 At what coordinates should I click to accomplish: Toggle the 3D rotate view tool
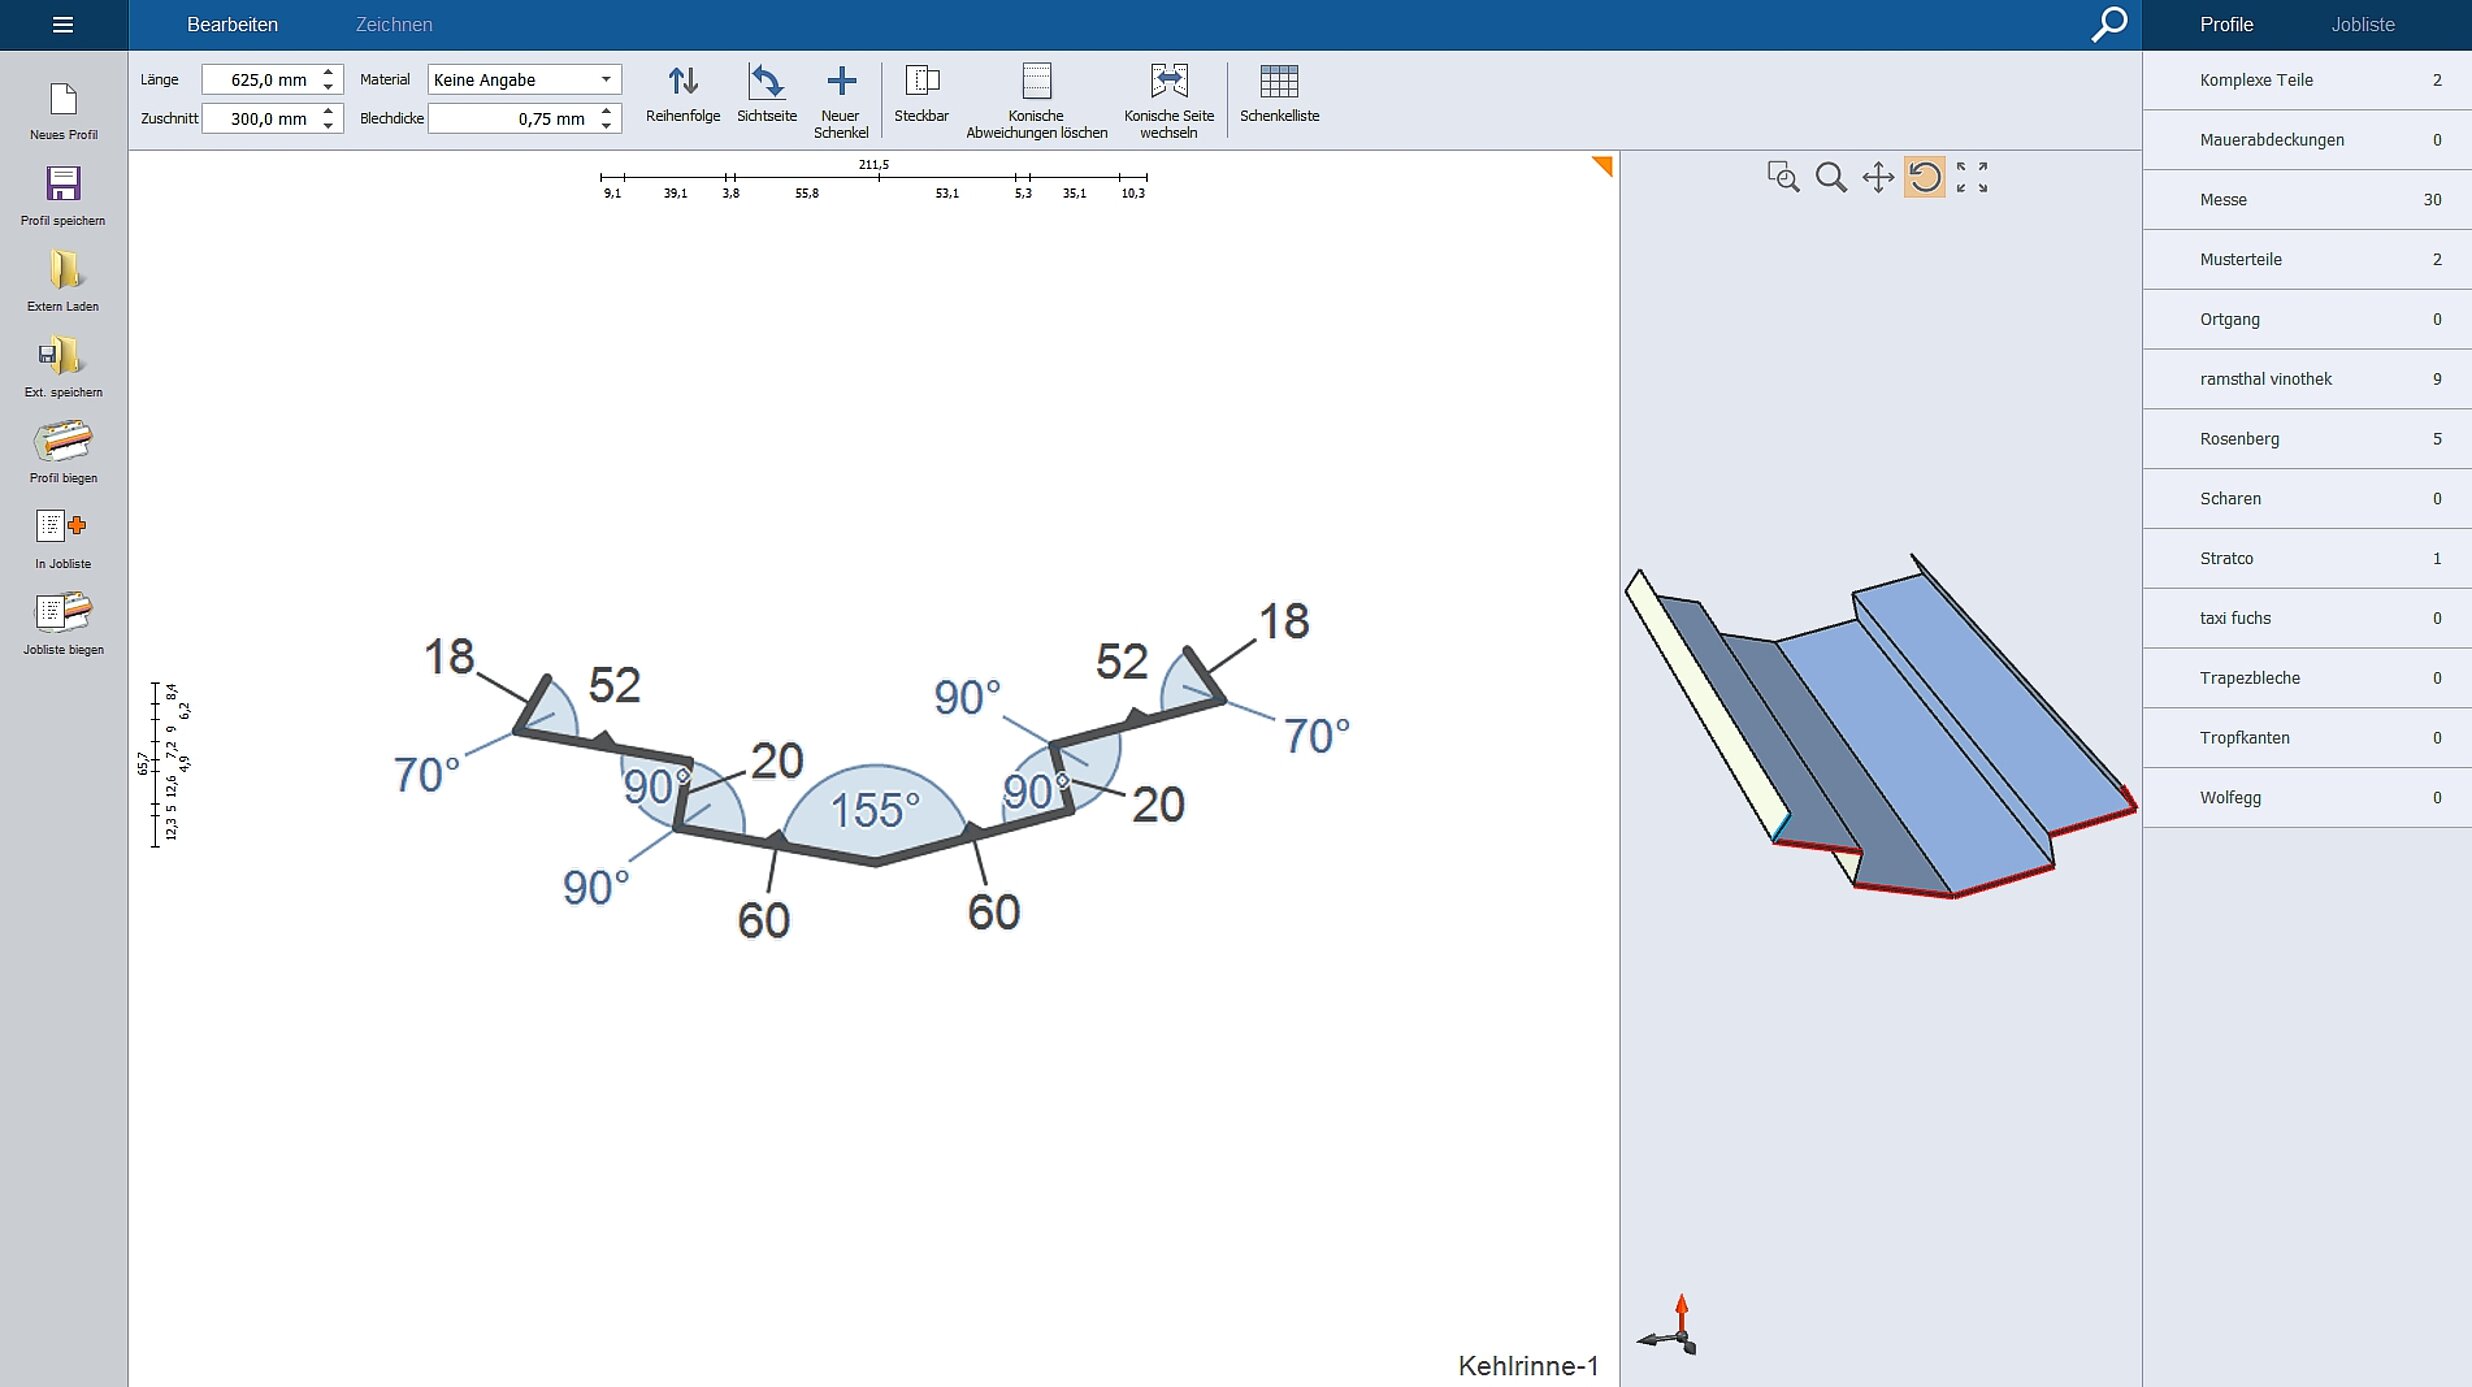point(1924,178)
